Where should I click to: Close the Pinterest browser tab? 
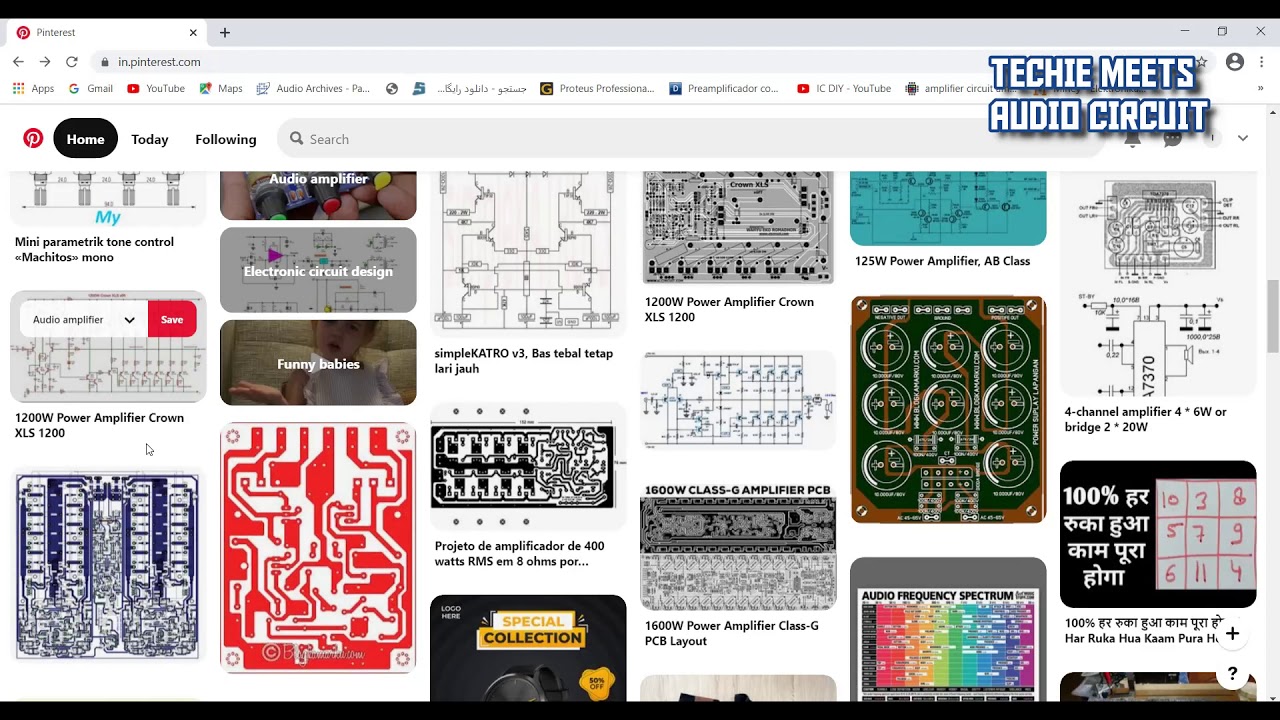[x=193, y=32]
